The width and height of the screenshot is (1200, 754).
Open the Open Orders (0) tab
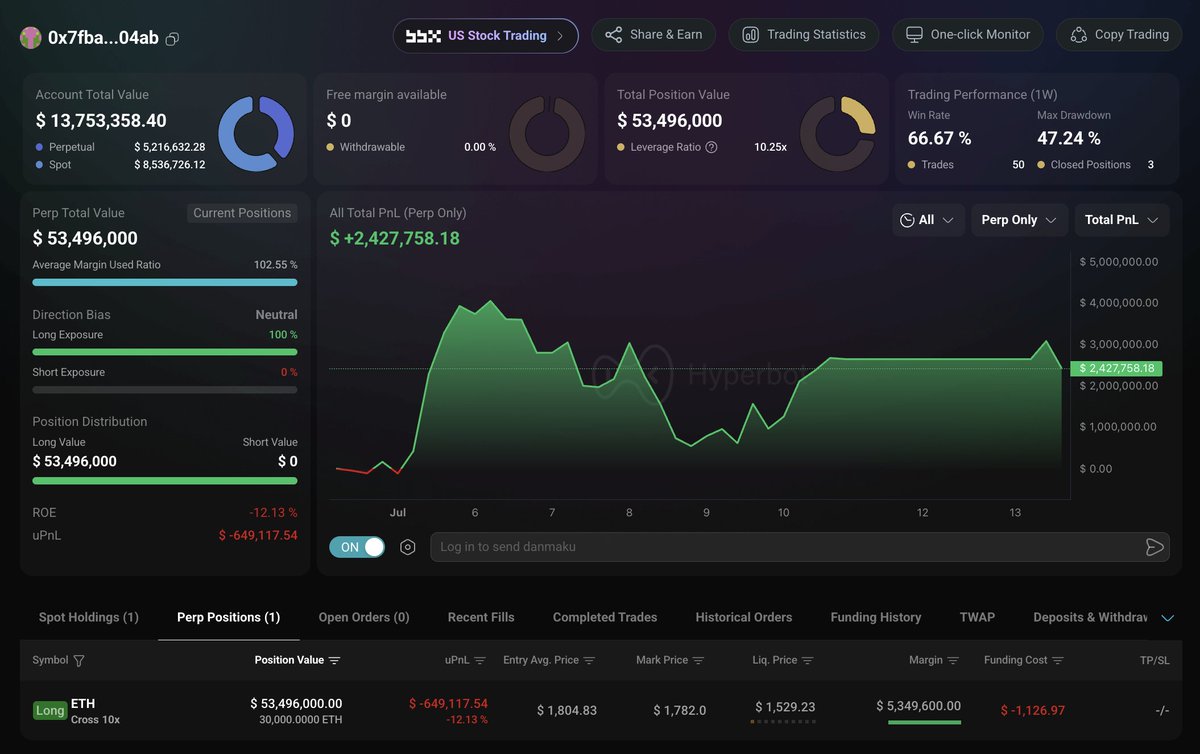tap(364, 617)
